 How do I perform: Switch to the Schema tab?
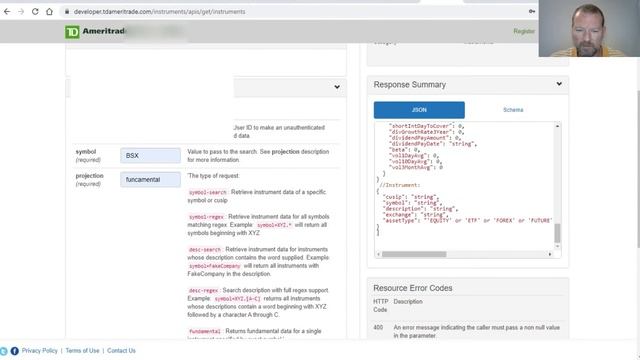513,110
